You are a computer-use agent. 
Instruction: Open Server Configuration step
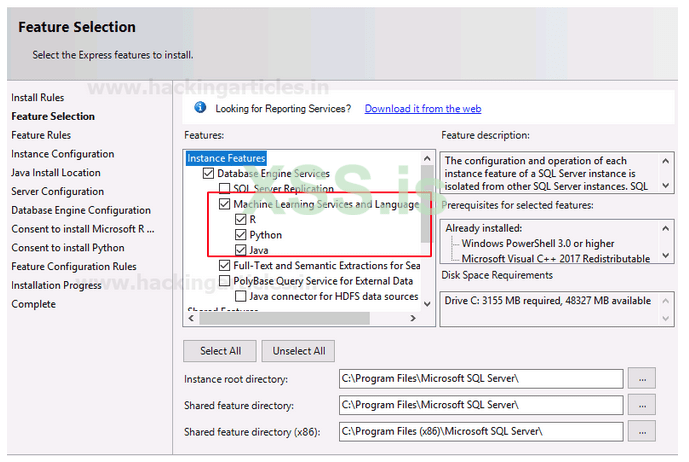(x=58, y=192)
